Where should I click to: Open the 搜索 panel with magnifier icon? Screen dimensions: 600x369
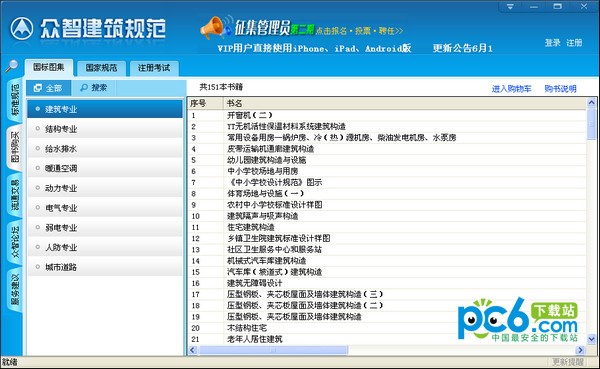[x=94, y=88]
